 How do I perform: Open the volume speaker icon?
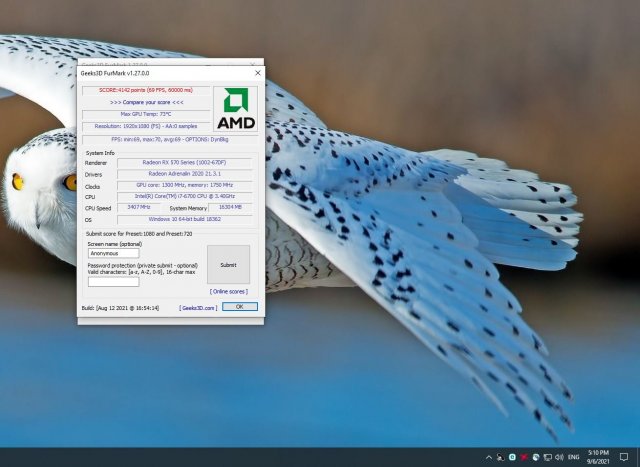click(558, 456)
